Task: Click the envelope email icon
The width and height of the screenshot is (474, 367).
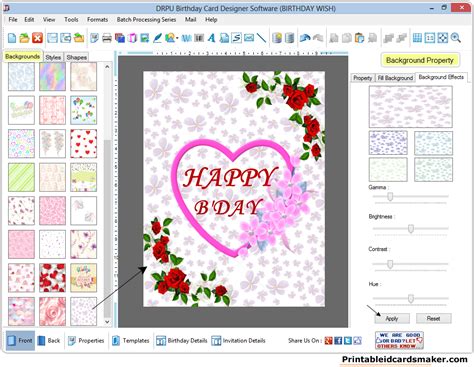Action: point(249,38)
